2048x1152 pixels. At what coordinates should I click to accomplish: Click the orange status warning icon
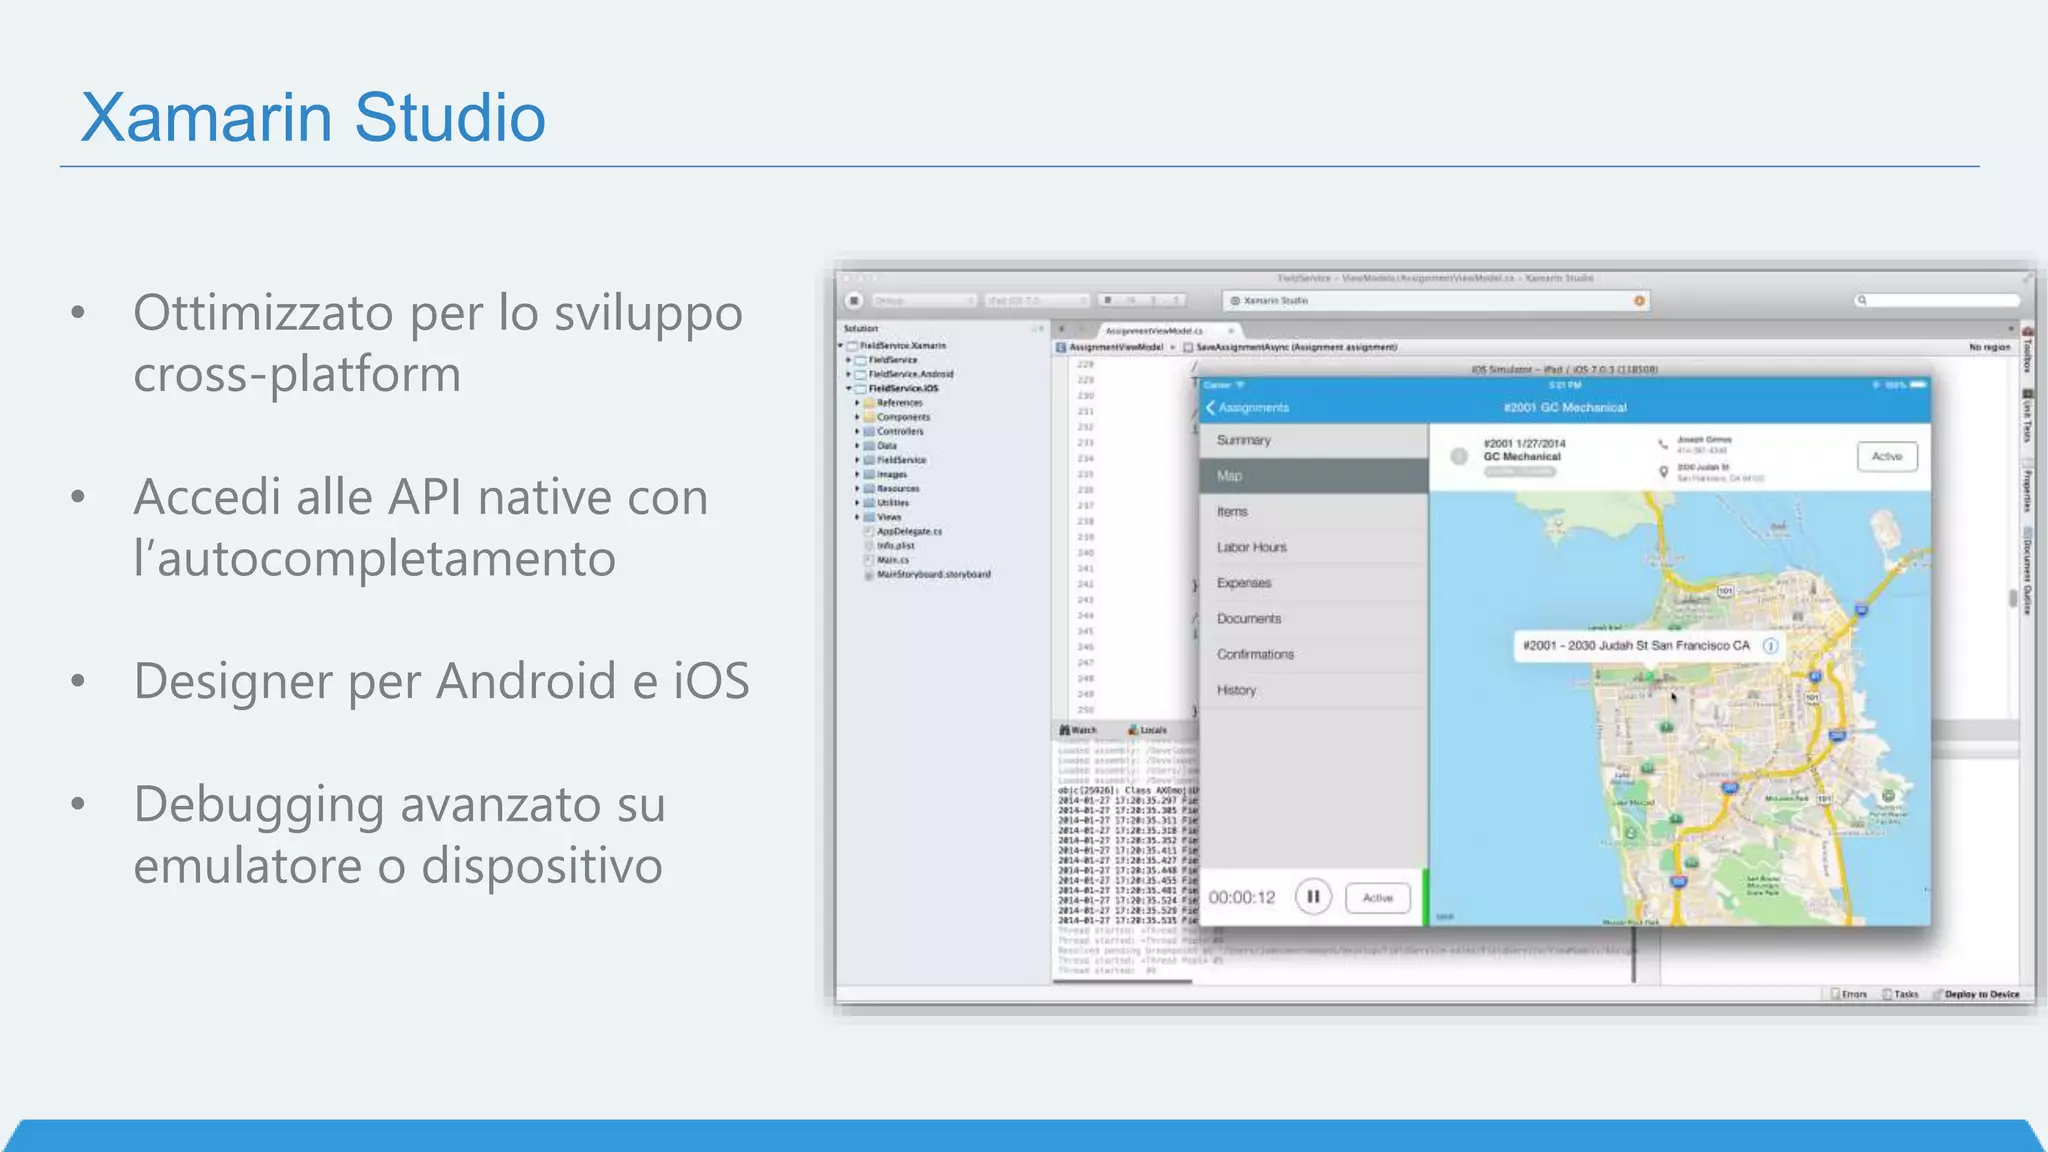click(1639, 301)
